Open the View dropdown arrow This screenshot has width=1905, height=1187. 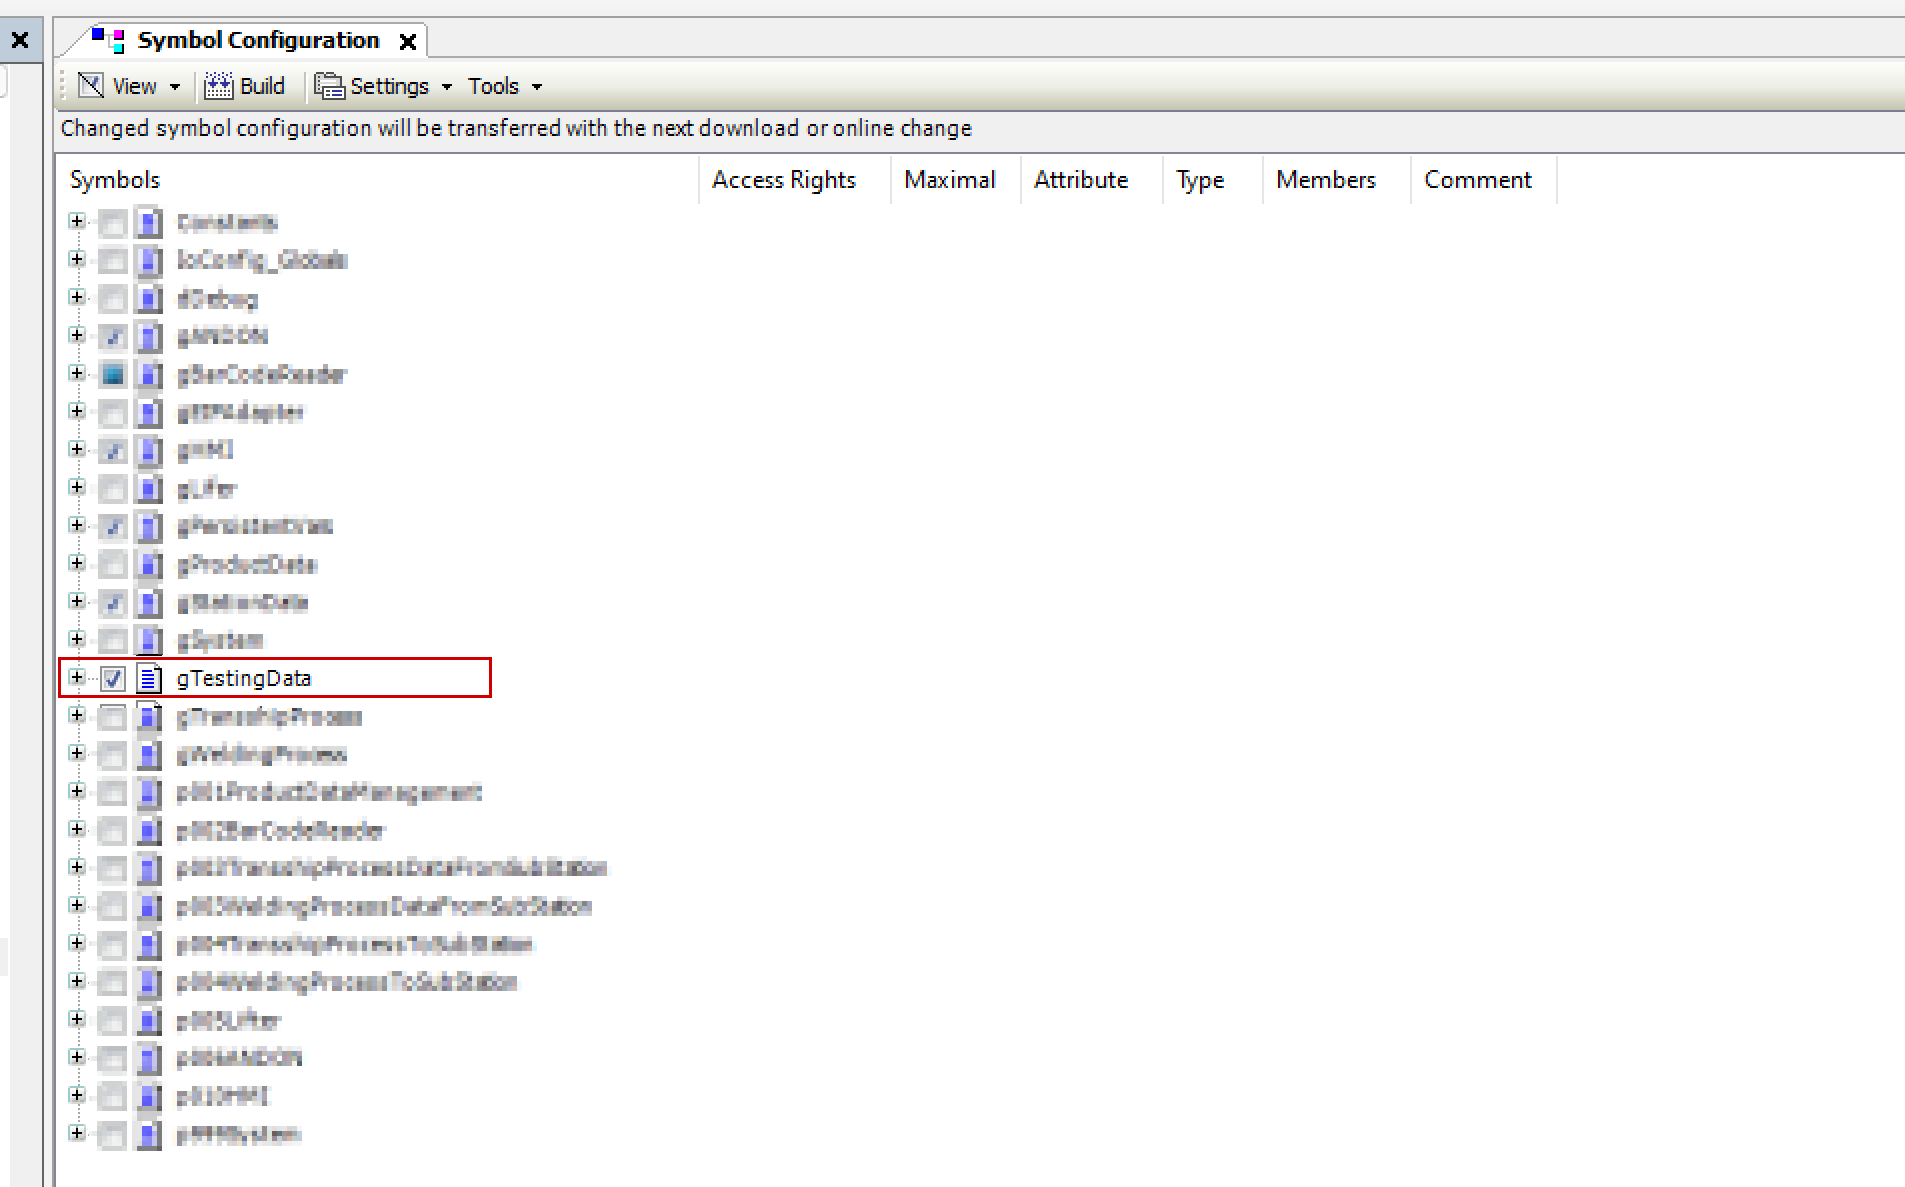[x=175, y=87]
